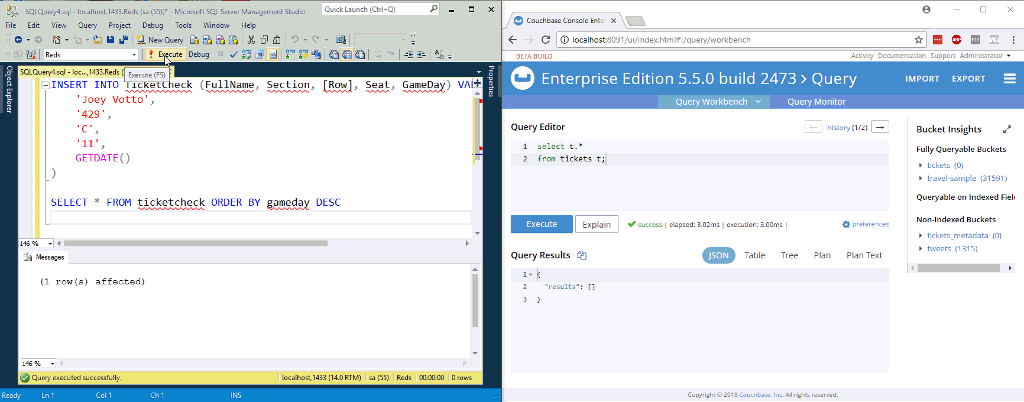Open the Query Workbench dropdown chevron
This screenshot has height=402, width=1024.
758,102
